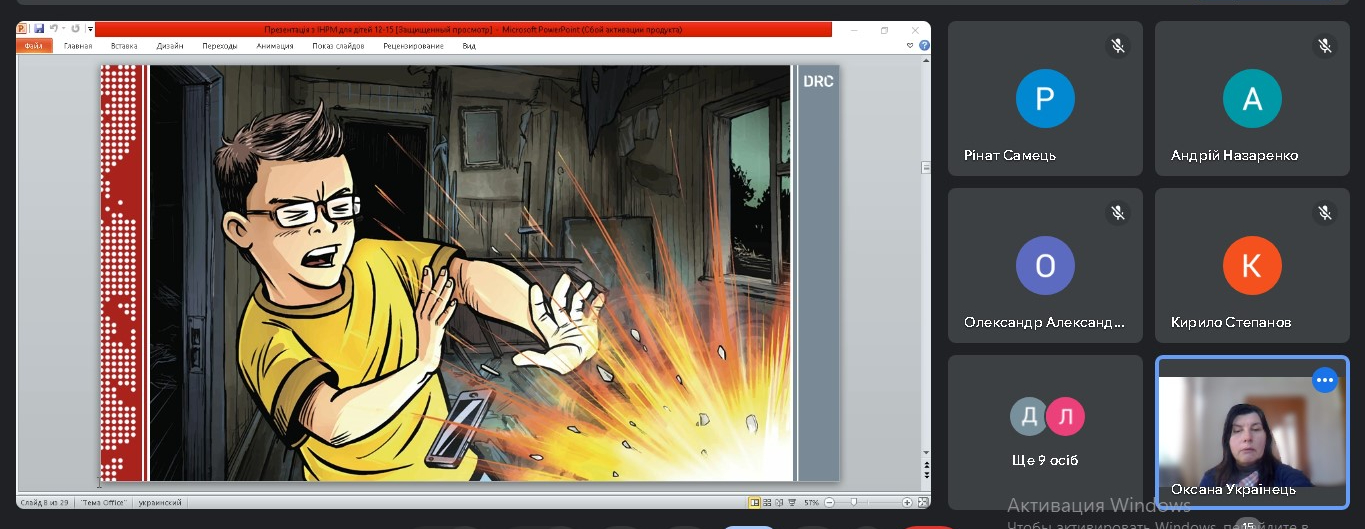
Task: Switch to Normal view in status bar
Action: (755, 502)
